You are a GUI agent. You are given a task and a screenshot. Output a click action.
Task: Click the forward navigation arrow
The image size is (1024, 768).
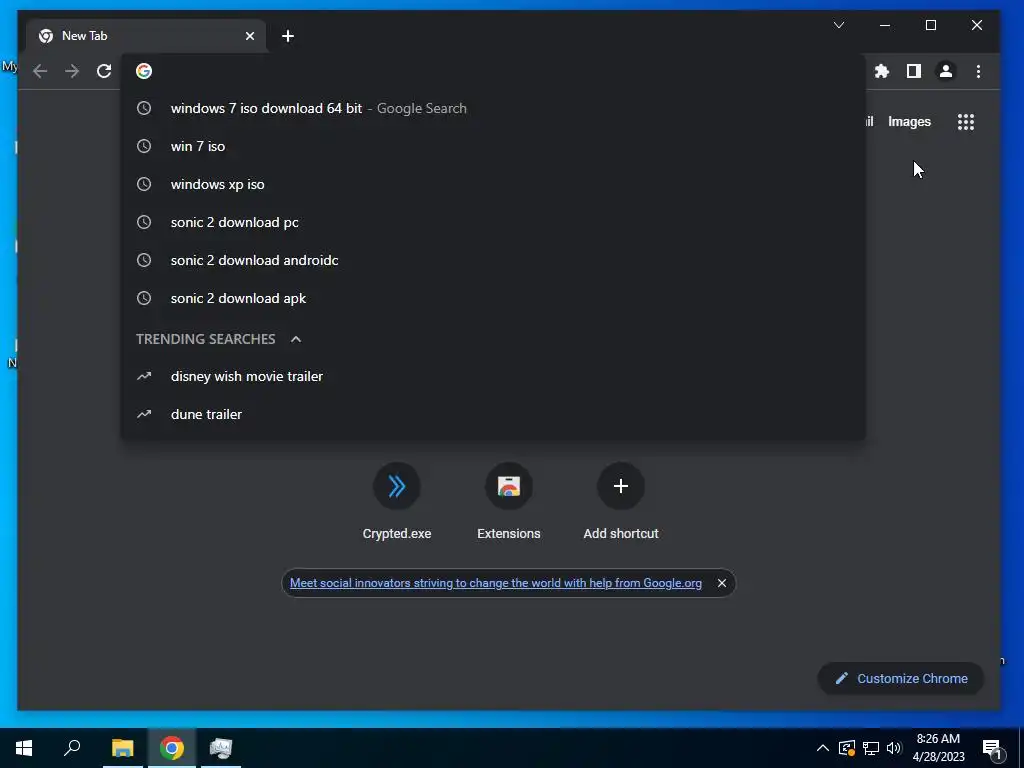[72, 71]
